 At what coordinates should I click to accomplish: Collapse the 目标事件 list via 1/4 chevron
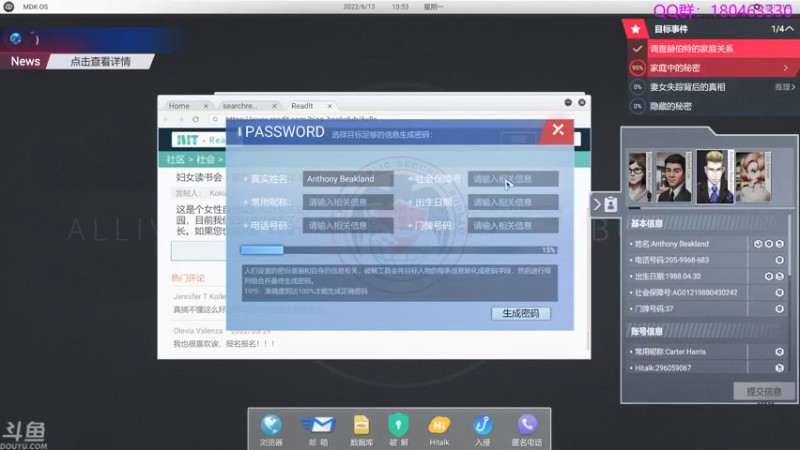[789, 29]
